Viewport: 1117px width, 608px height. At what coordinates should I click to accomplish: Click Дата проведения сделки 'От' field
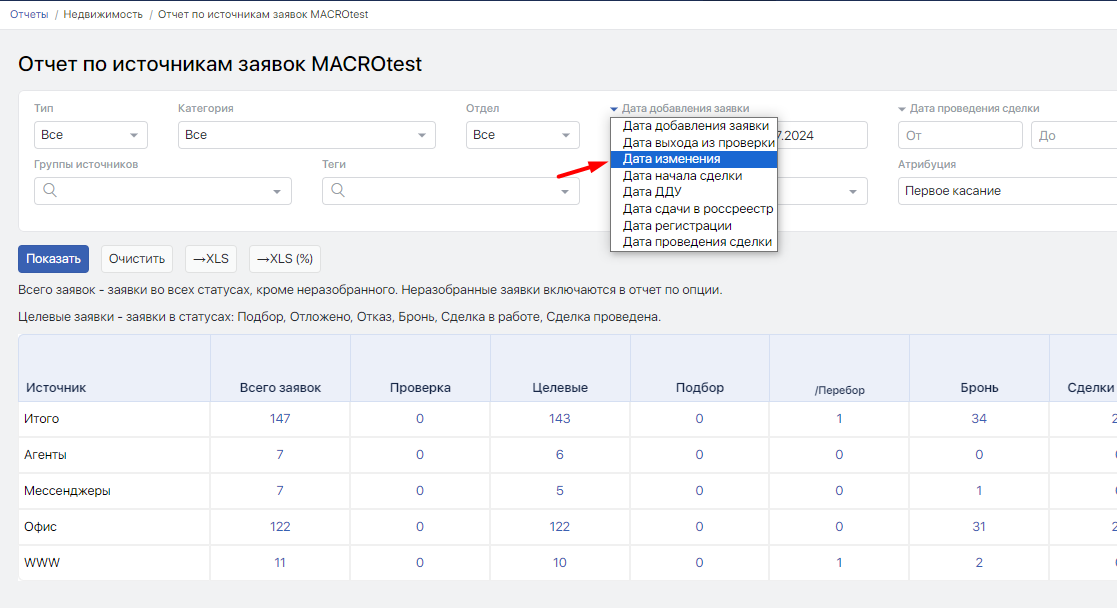coord(960,135)
